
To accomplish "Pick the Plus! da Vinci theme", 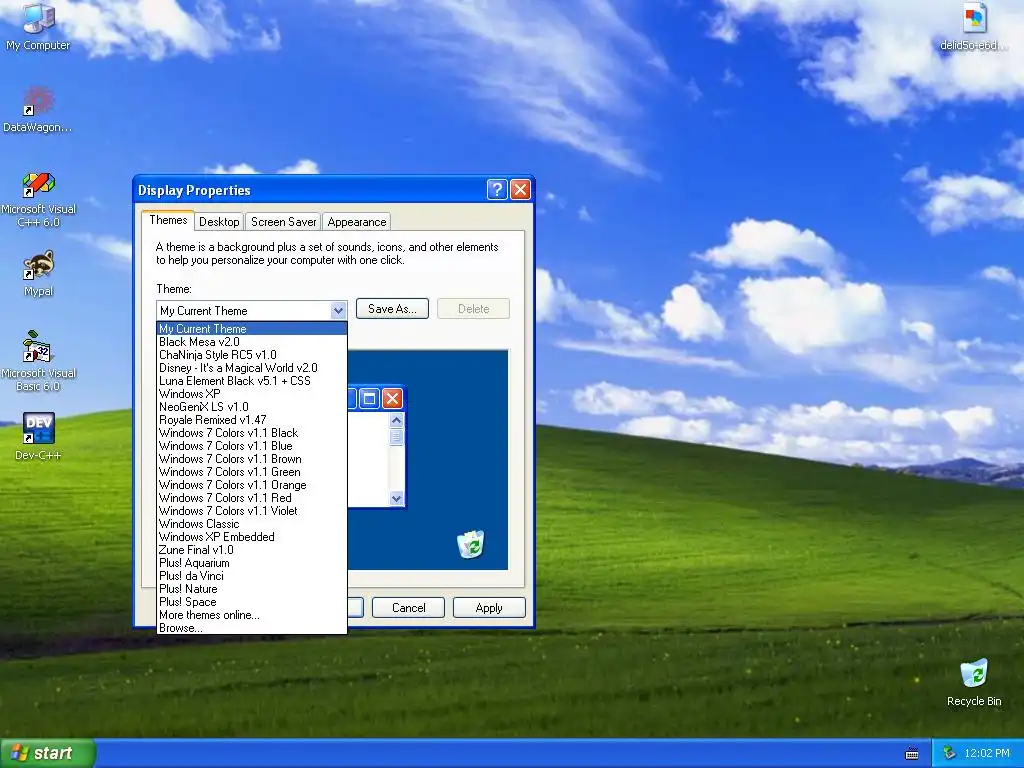I will pyautogui.click(x=252, y=576).
